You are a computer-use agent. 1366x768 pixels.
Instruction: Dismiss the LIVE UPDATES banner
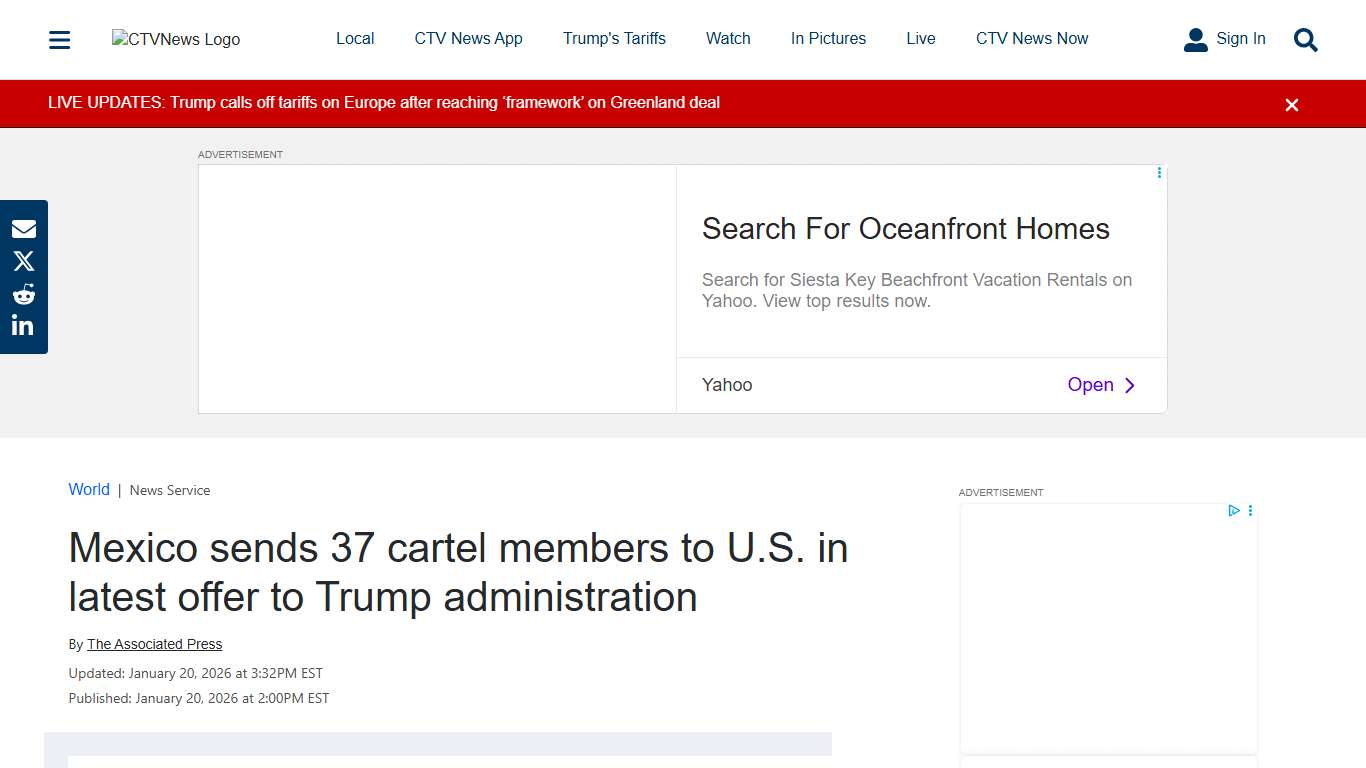coord(1291,104)
